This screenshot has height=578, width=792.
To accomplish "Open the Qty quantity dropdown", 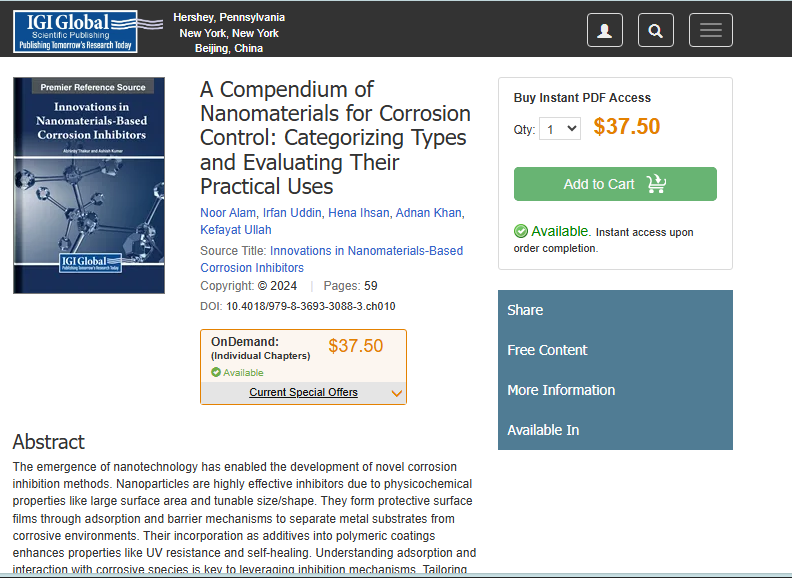I will (560, 128).
